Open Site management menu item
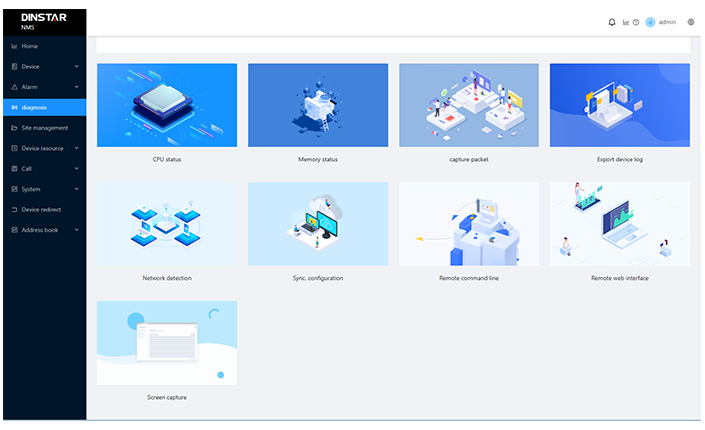This screenshot has width=705, height=430. (45, 128)
